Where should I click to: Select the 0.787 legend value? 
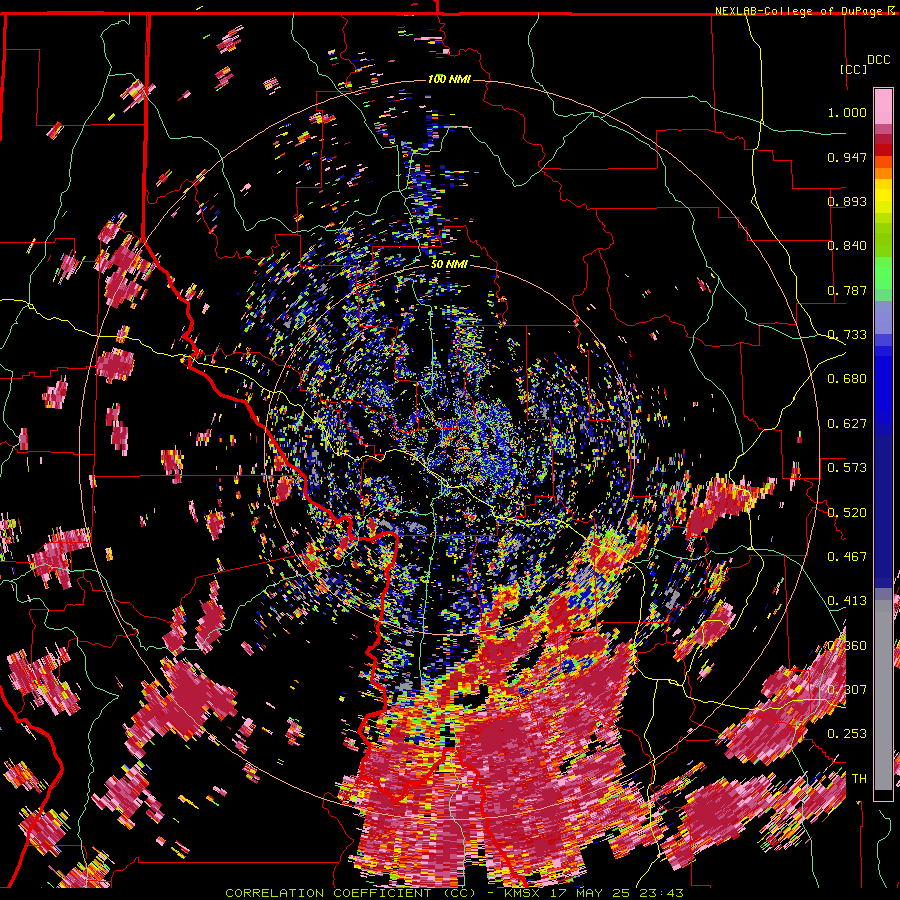pos(847,290)
